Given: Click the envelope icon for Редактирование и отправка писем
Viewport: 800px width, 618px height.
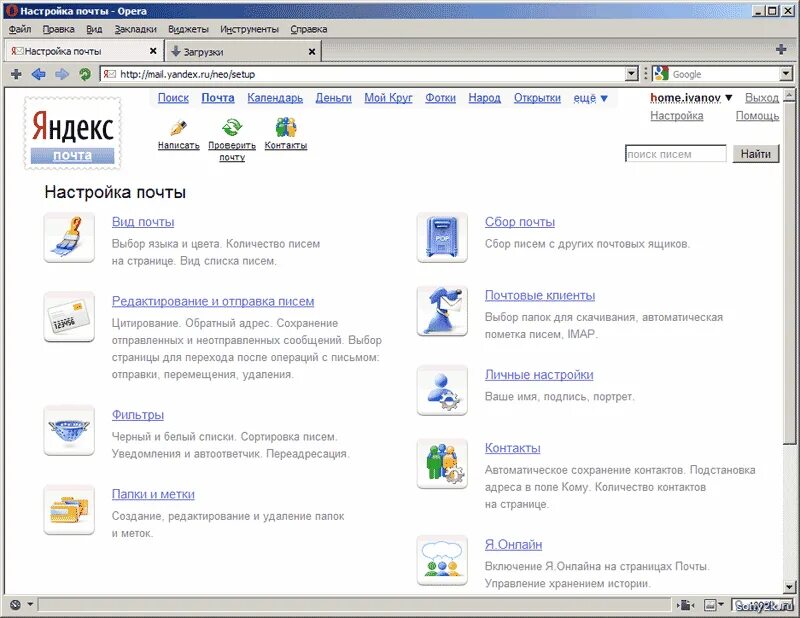Looking at the screenshot, I should (x=69, y=317).
